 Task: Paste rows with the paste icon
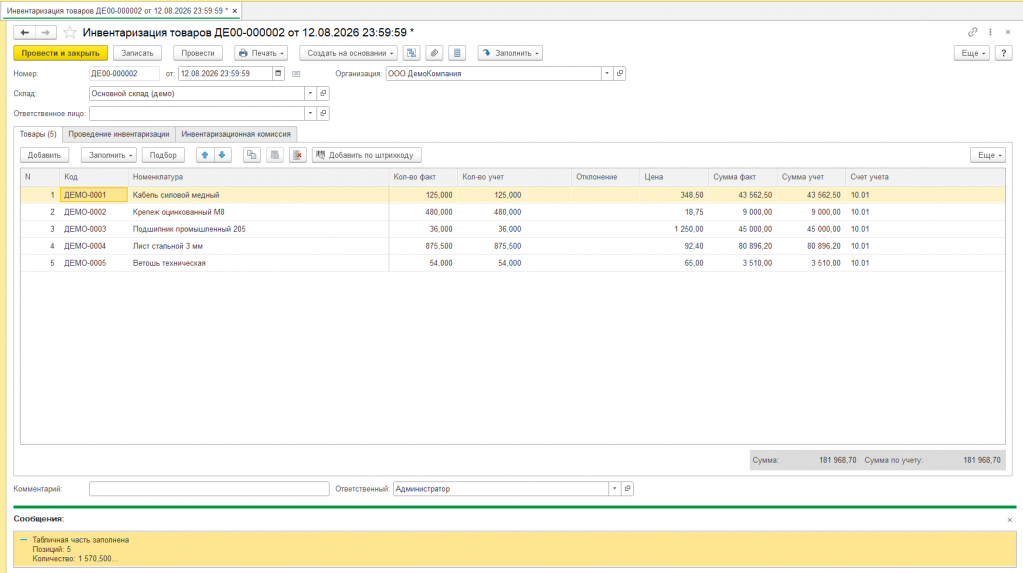275,155
